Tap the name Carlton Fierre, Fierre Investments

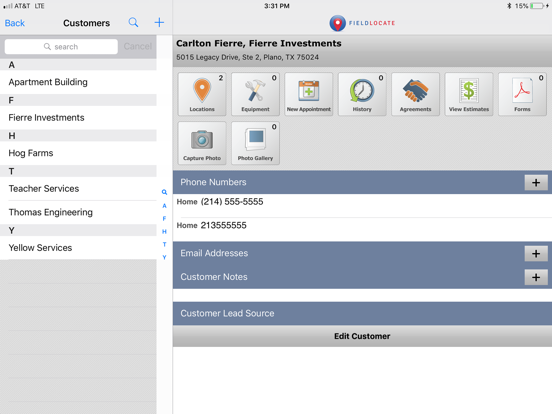[259, 43]
